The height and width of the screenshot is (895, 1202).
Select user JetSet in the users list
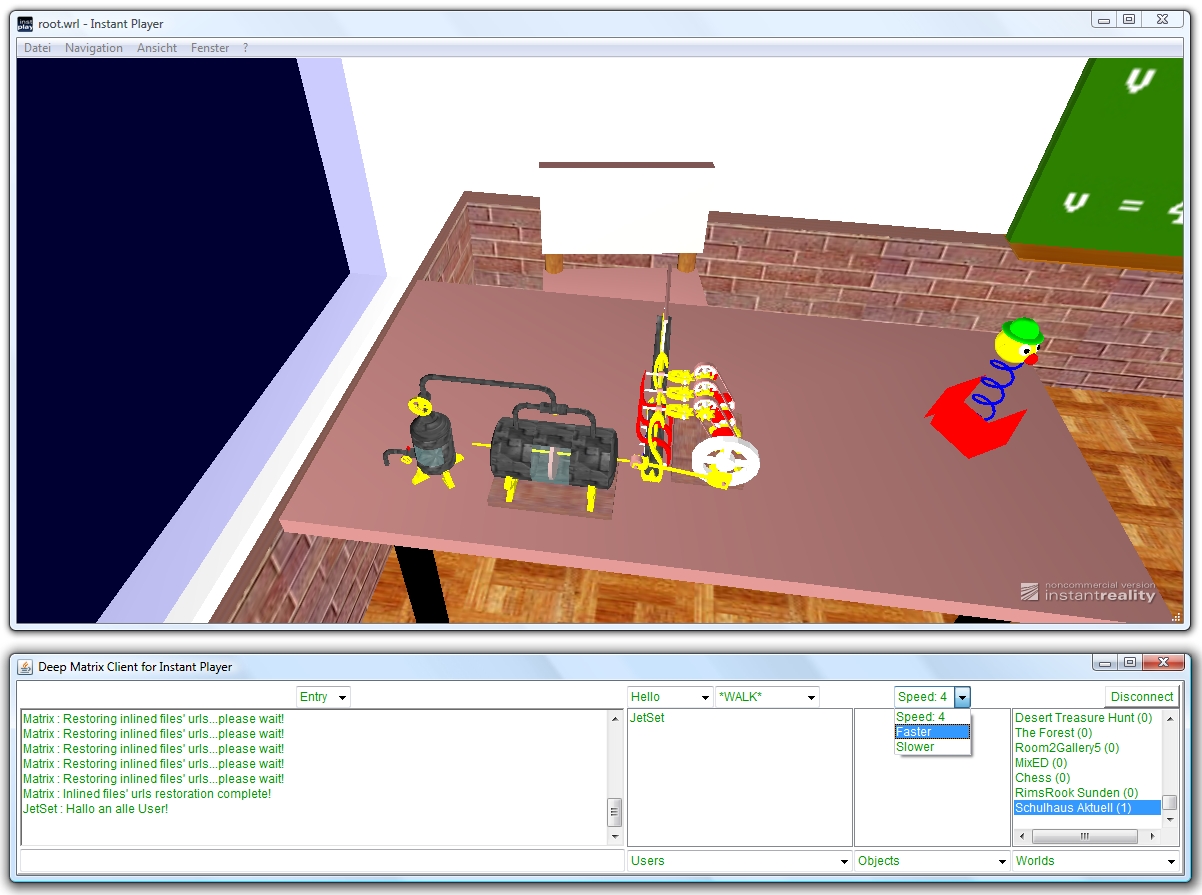coord(647,718)
